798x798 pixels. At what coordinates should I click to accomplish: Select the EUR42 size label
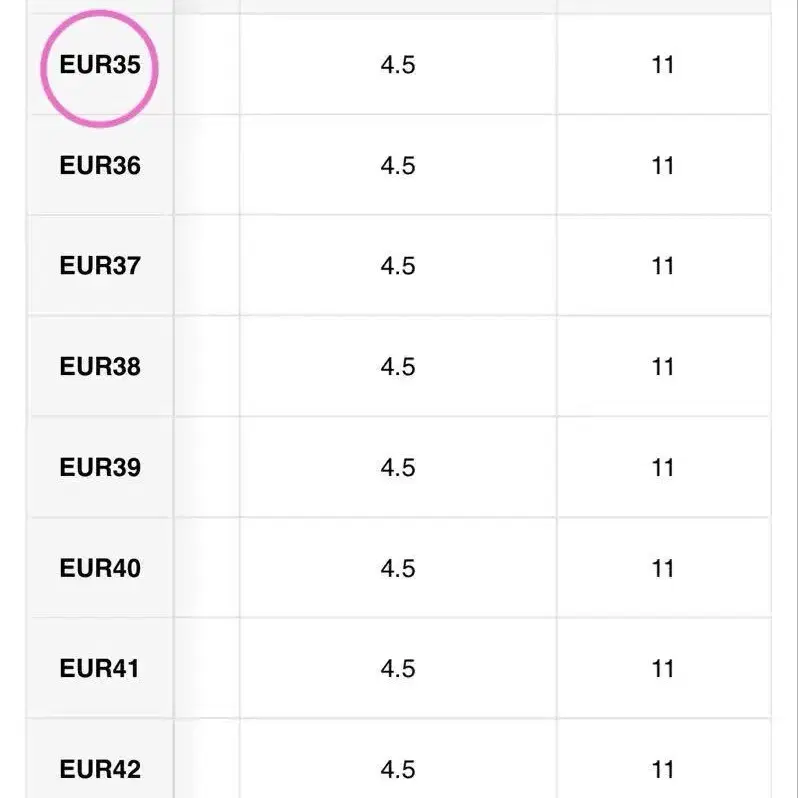pyautogui.click(x=100, y=769)
